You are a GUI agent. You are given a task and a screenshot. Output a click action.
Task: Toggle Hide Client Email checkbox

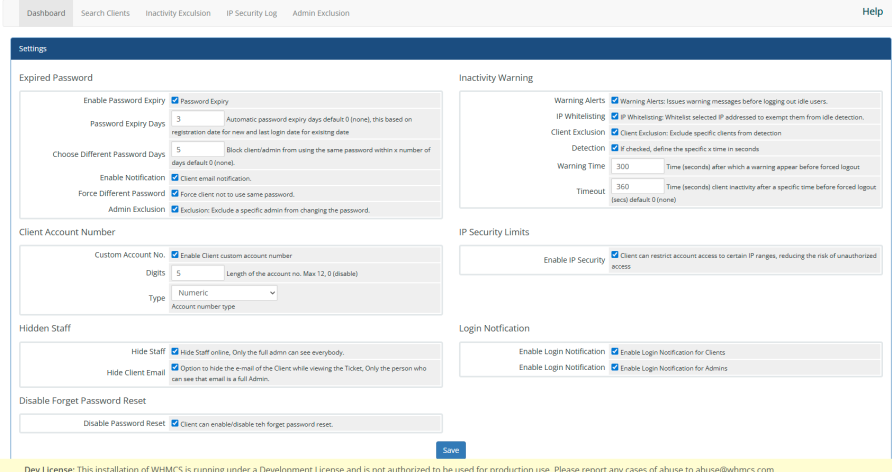(175, 367)
